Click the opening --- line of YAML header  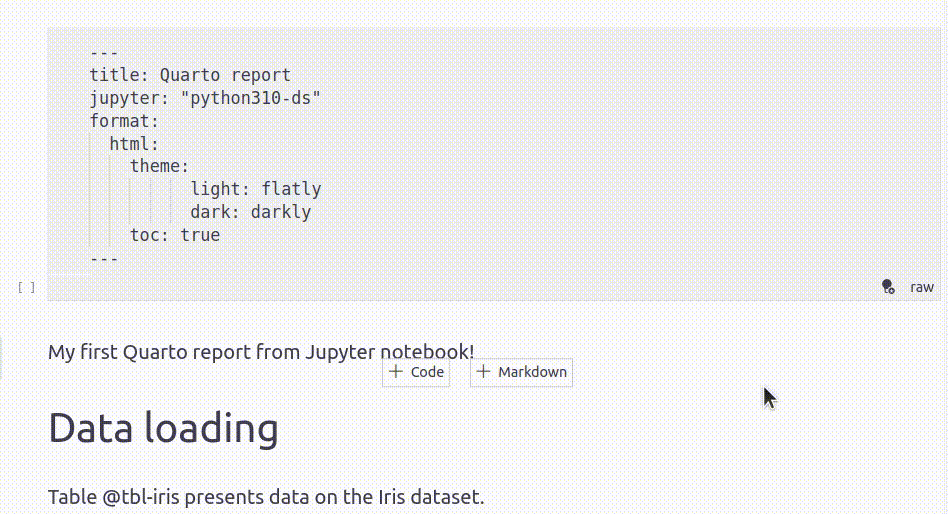click(x=104, y=53)
